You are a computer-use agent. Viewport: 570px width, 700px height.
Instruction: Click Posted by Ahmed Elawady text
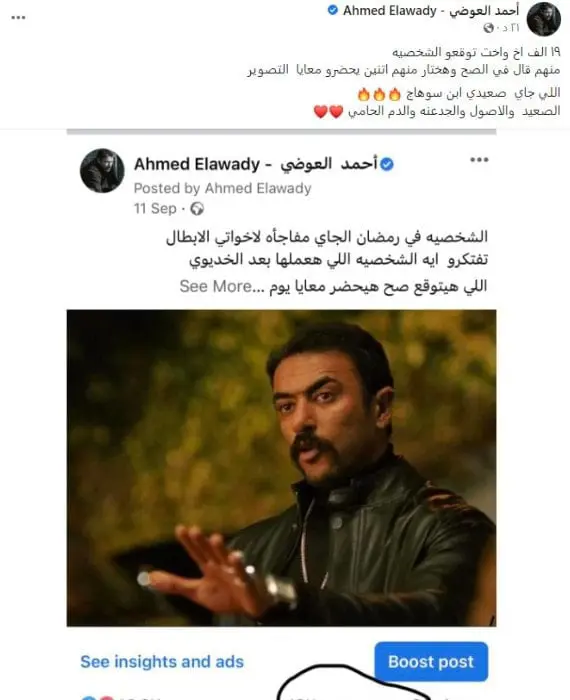pyautogui.click(x=222, y=188)
